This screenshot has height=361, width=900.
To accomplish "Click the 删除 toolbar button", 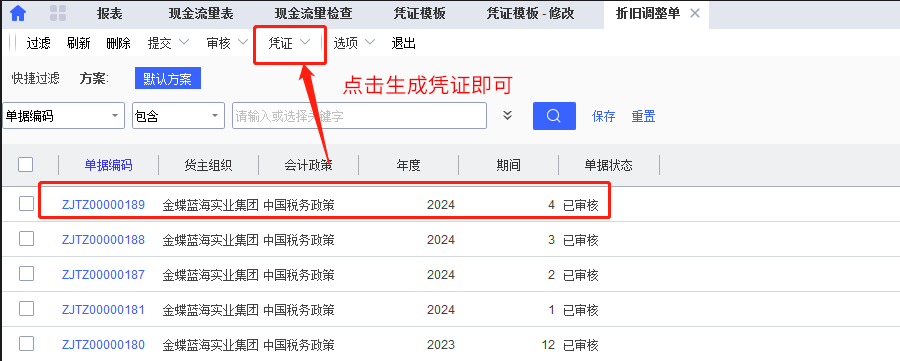I will [118, 43].
